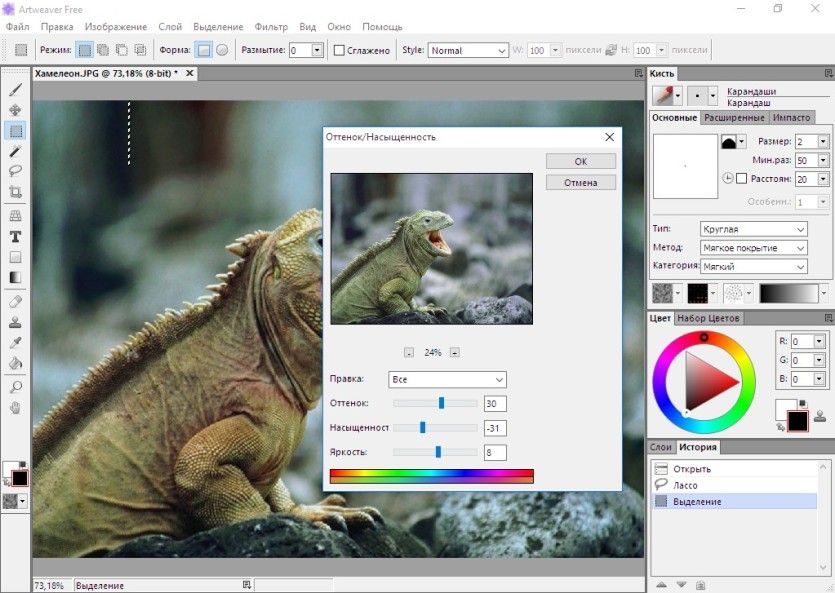This screenshot has height=593, width=835.
Task: Zoom out the dialog preview
Action: pyautogui.click(x=408, y=352)
